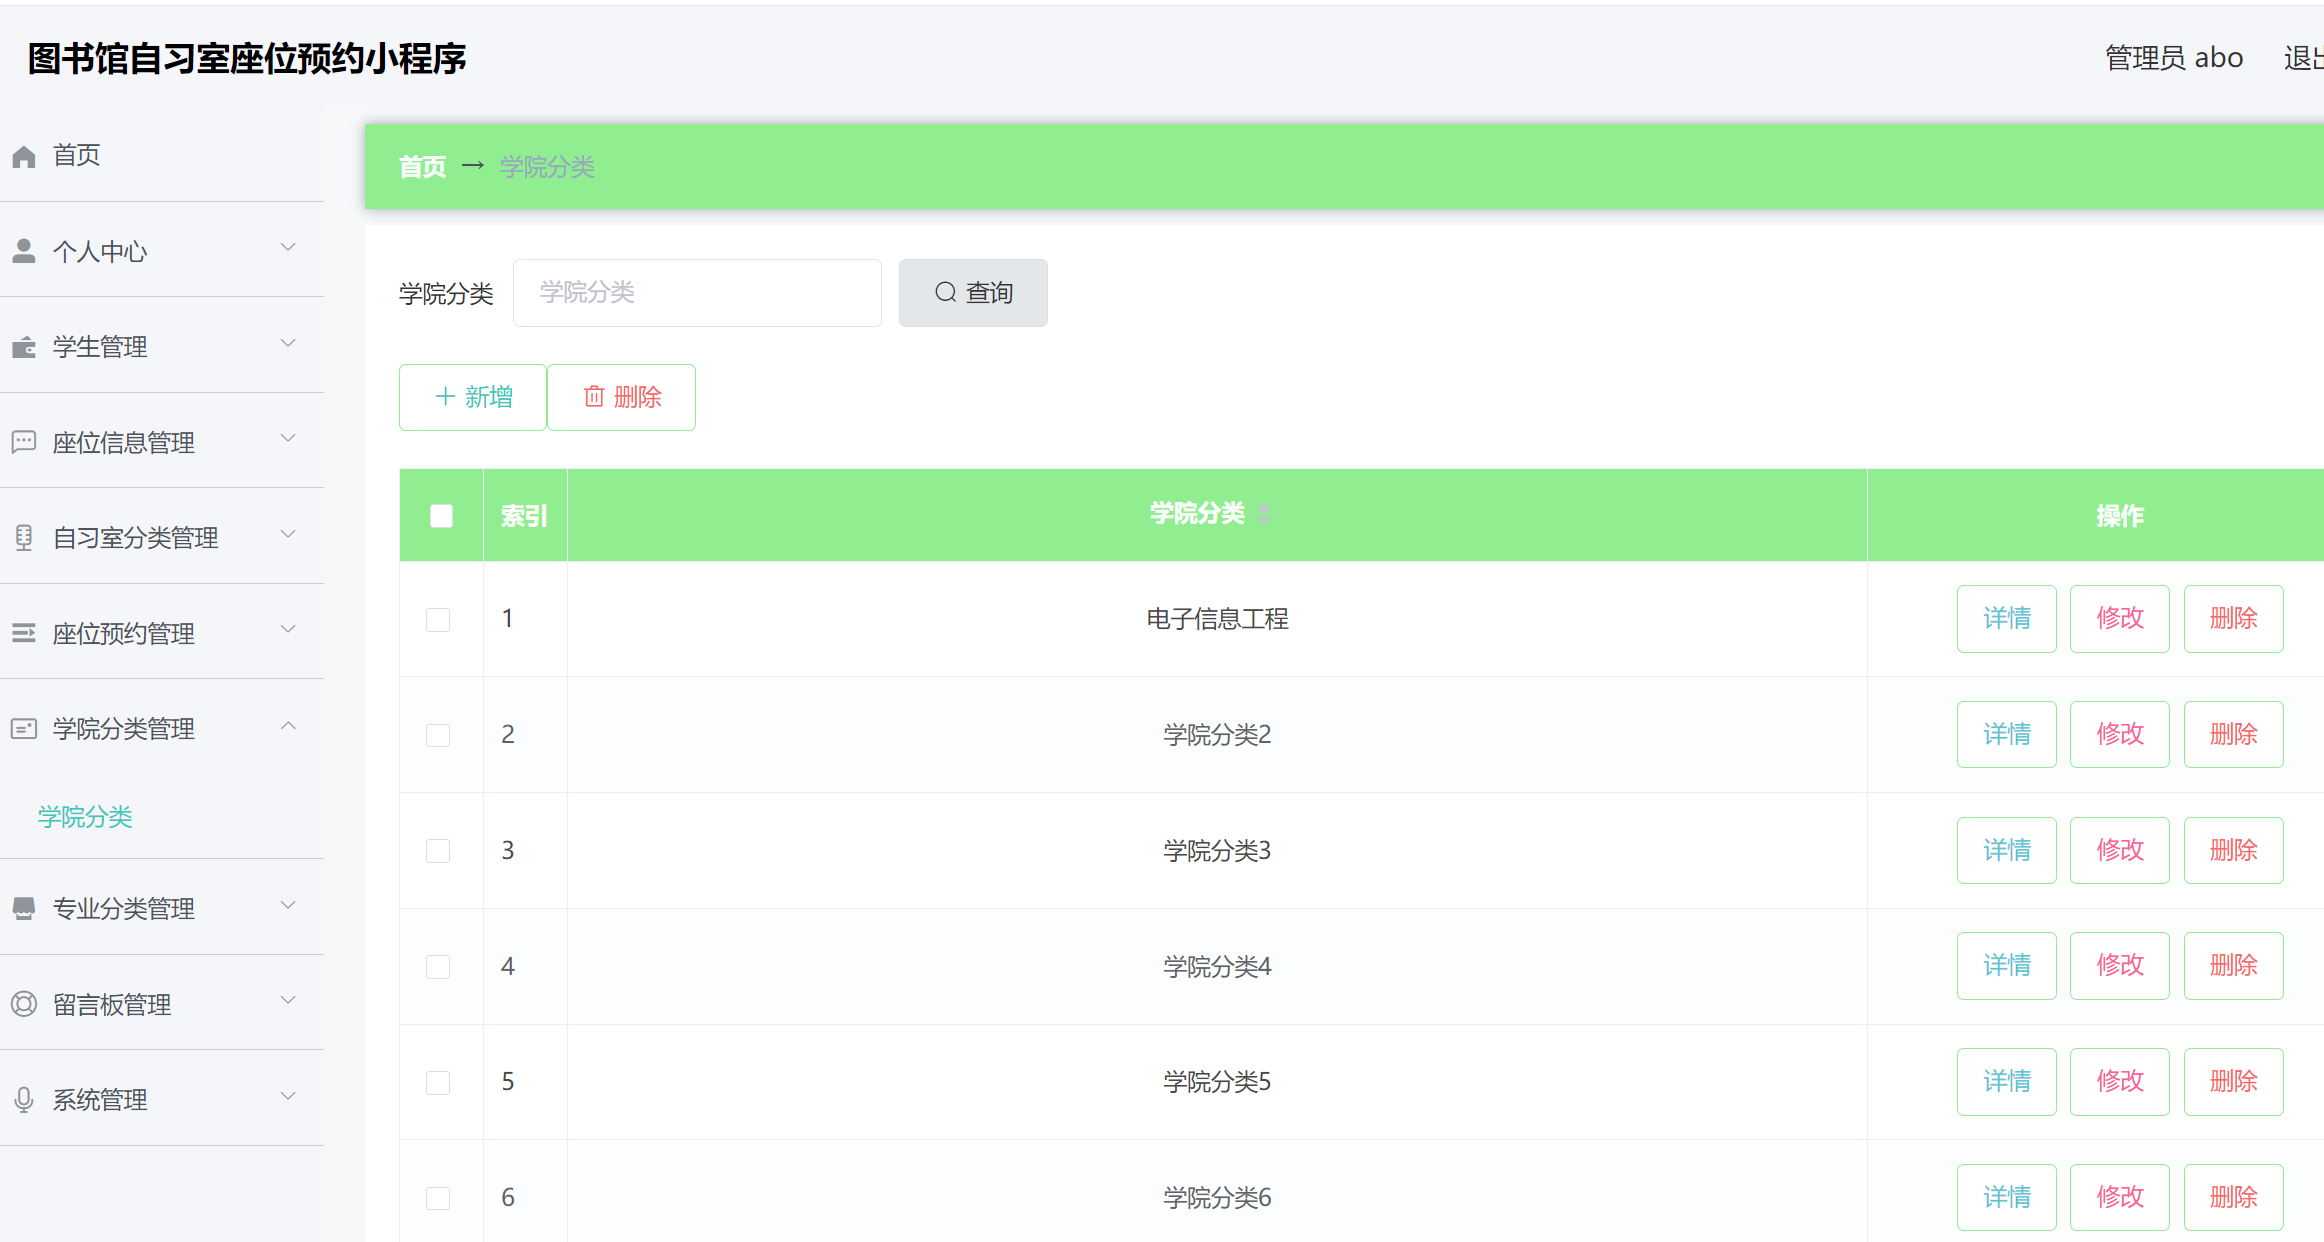Collapse the 学院分类管理 menu chevron
The width and height of the screenshot is (2324, 1242).
coord(288,726)
